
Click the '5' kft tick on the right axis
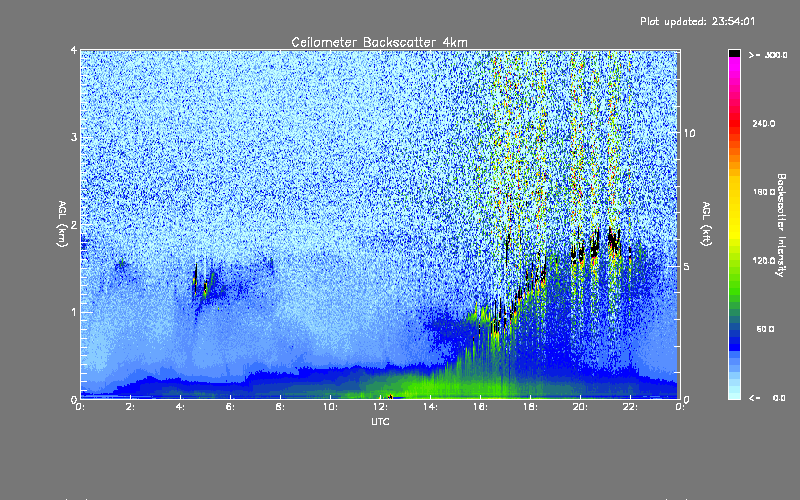pyautogui.click(x=687, y=267)
